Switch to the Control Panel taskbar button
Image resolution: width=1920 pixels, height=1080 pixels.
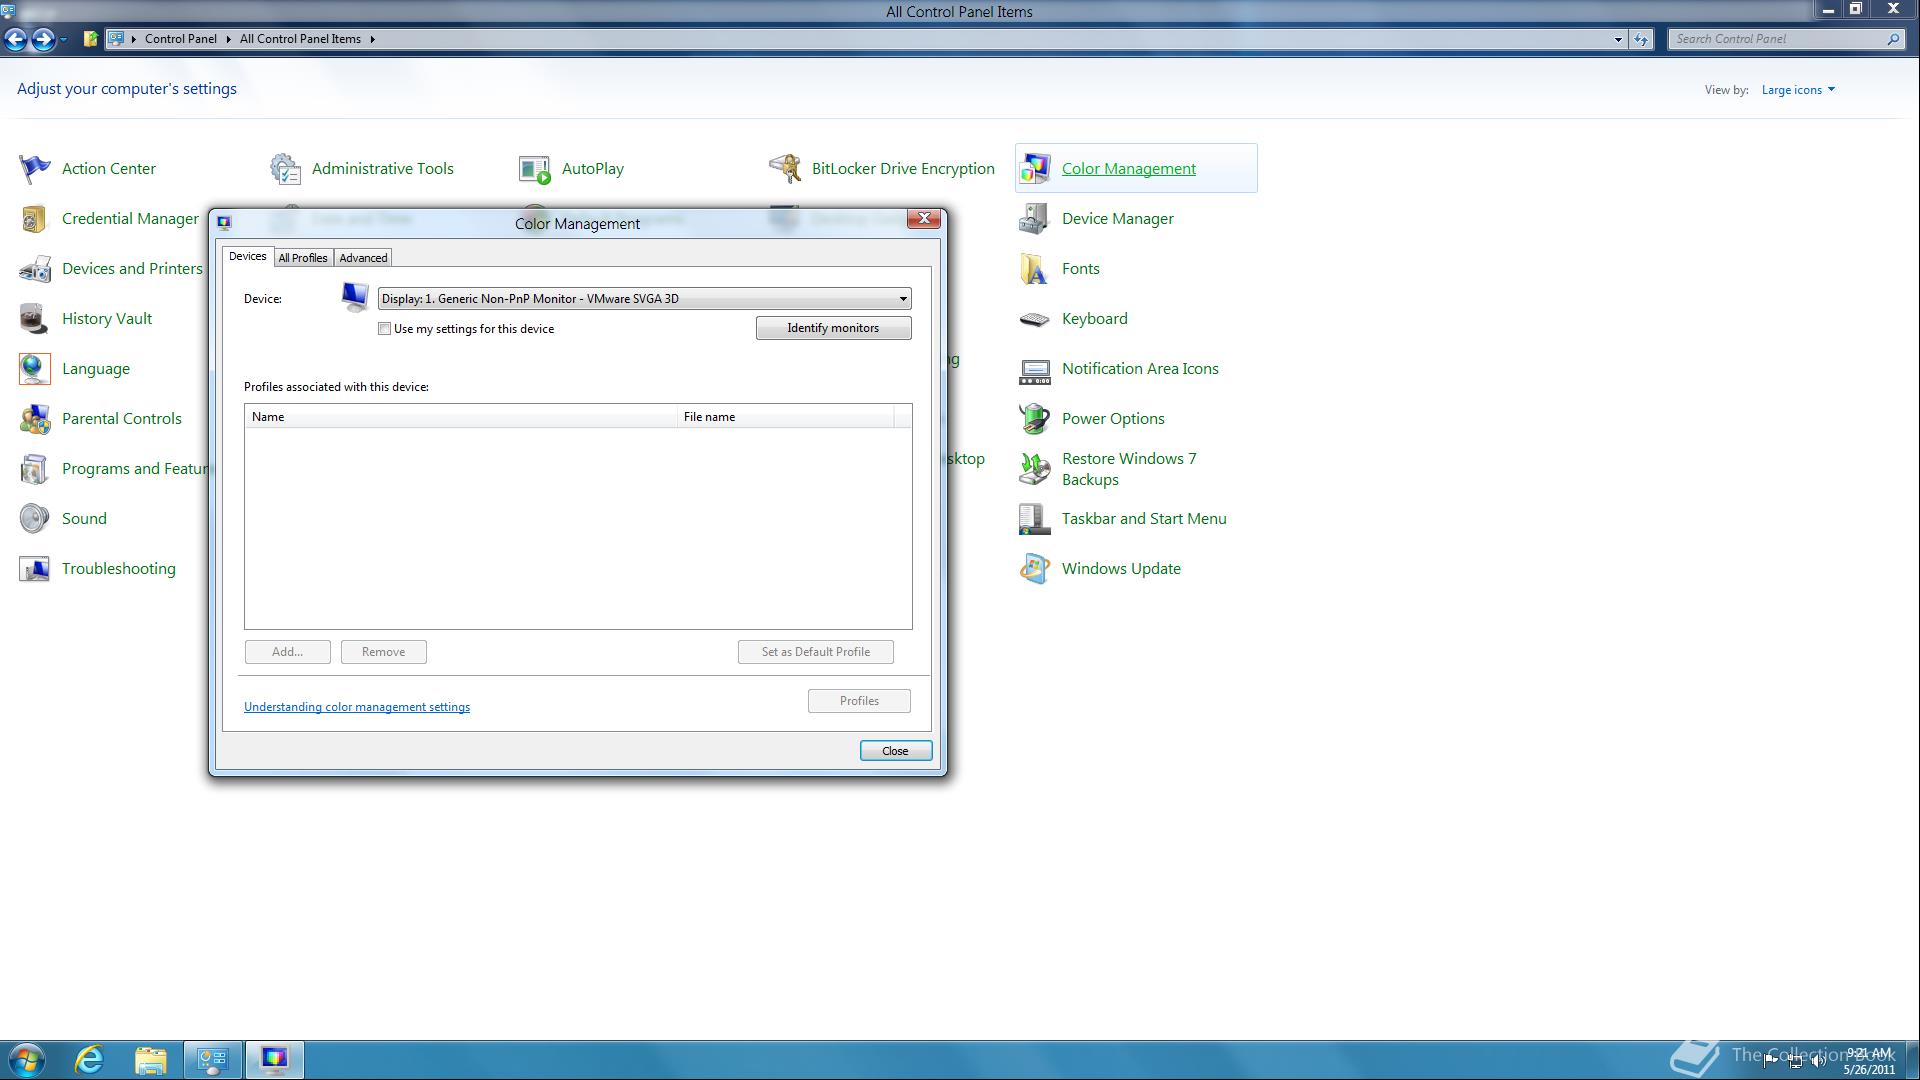tap(212, 1060)
